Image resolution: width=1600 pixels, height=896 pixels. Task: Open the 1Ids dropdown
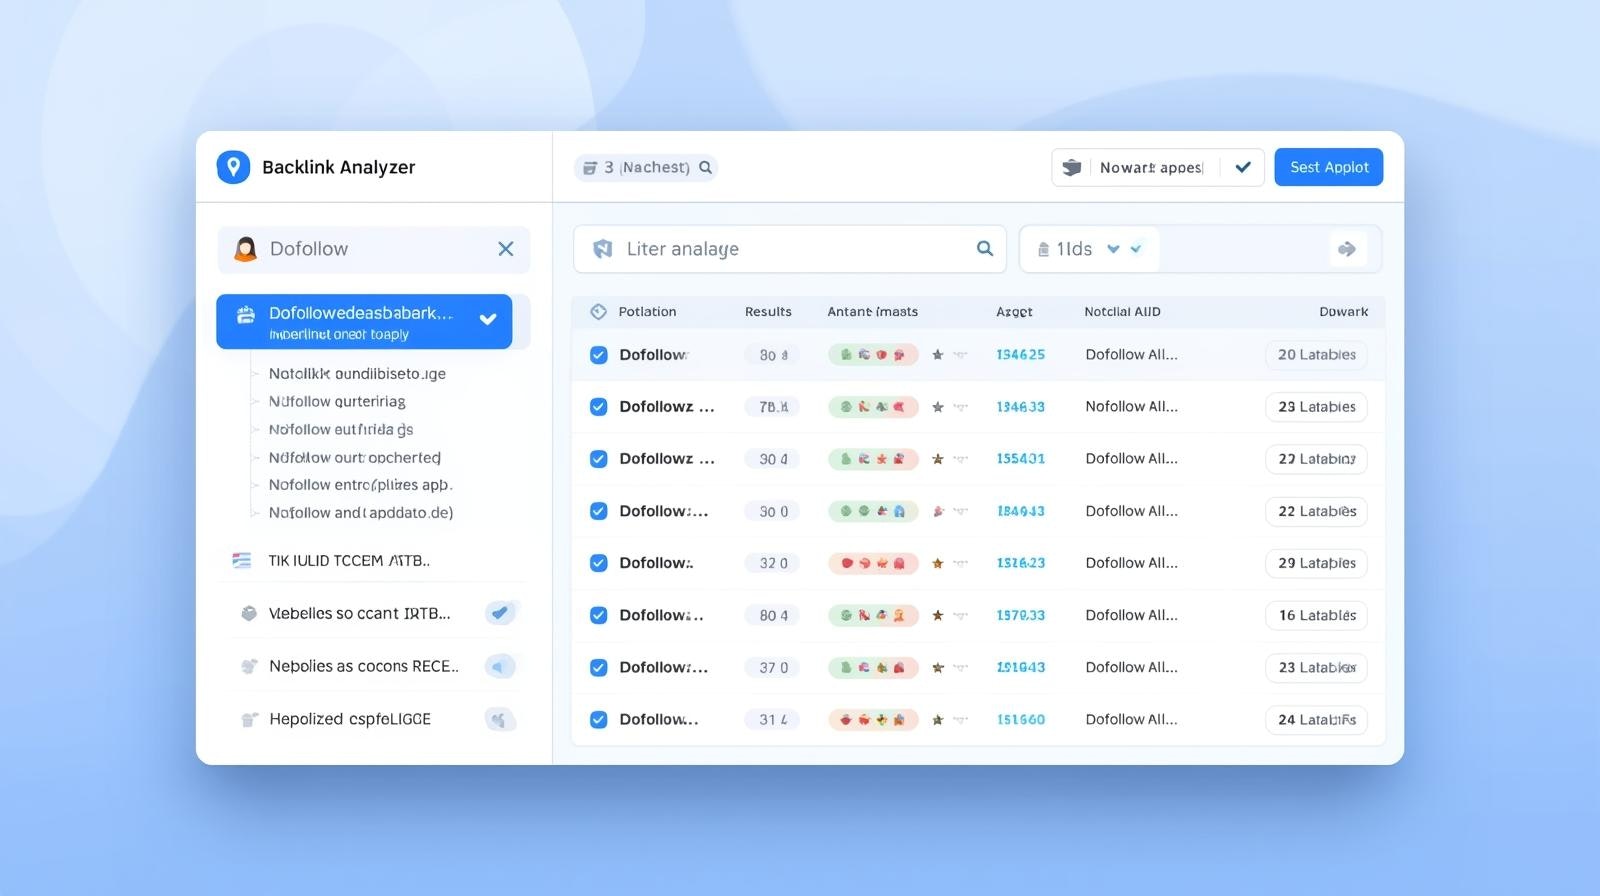1090,249
